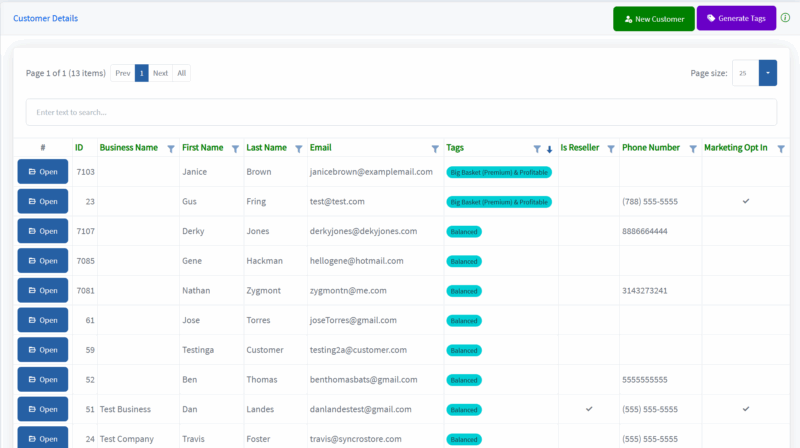Click the Tags column sort arrow

(x=549, y=149)
